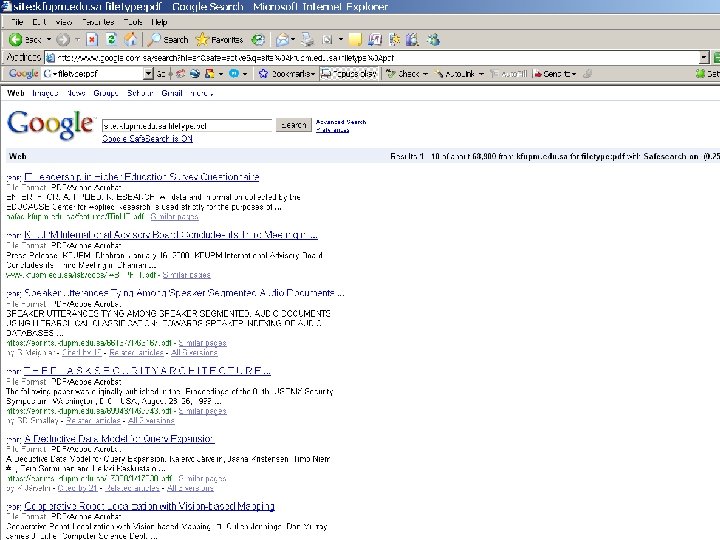Open Speaker Utterances Tying result link
The width and height of the screenshot is (720, 540).
(184, 293)
